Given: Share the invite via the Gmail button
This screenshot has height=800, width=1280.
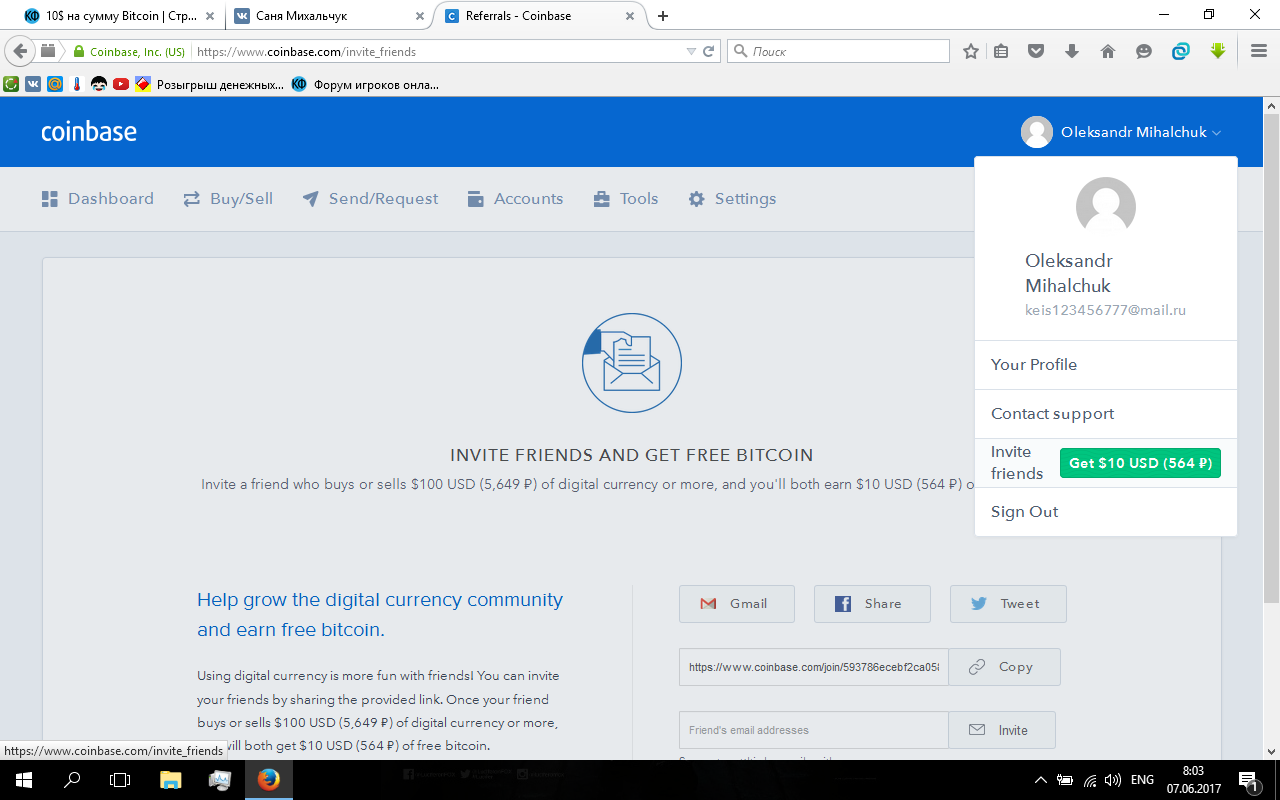Looking at the screenshot, I should click(737, 604).
